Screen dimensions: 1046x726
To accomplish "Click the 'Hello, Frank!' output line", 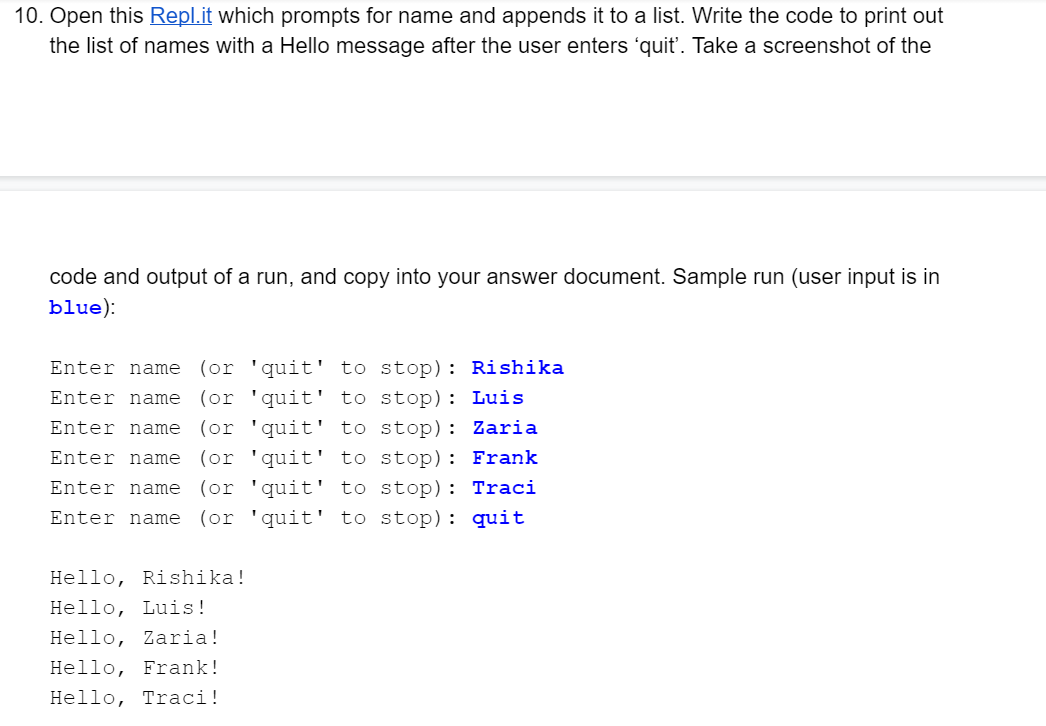I will click(135, 668).
